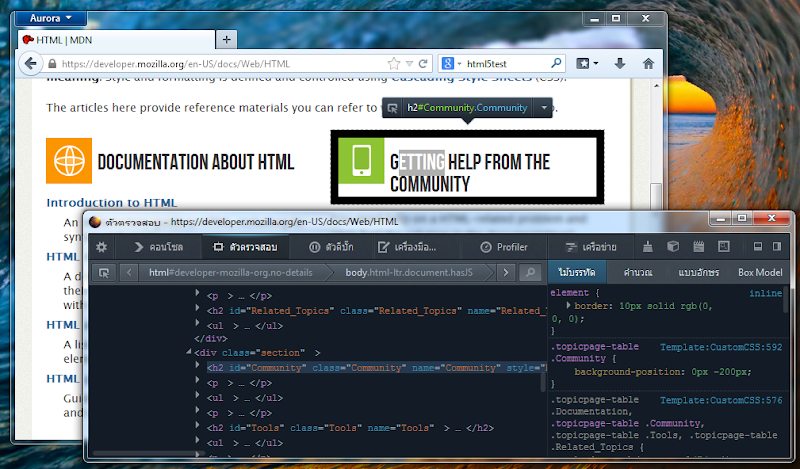Click inline source label for element rule

pyautogui.click(x=765, y=293)
